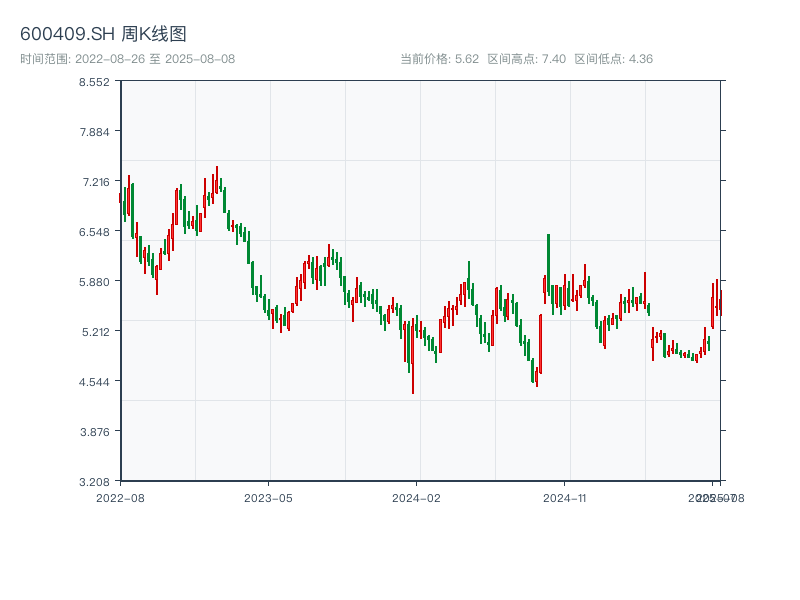Click the 2024-02 x-axis date label

click(x=417, y=497)
